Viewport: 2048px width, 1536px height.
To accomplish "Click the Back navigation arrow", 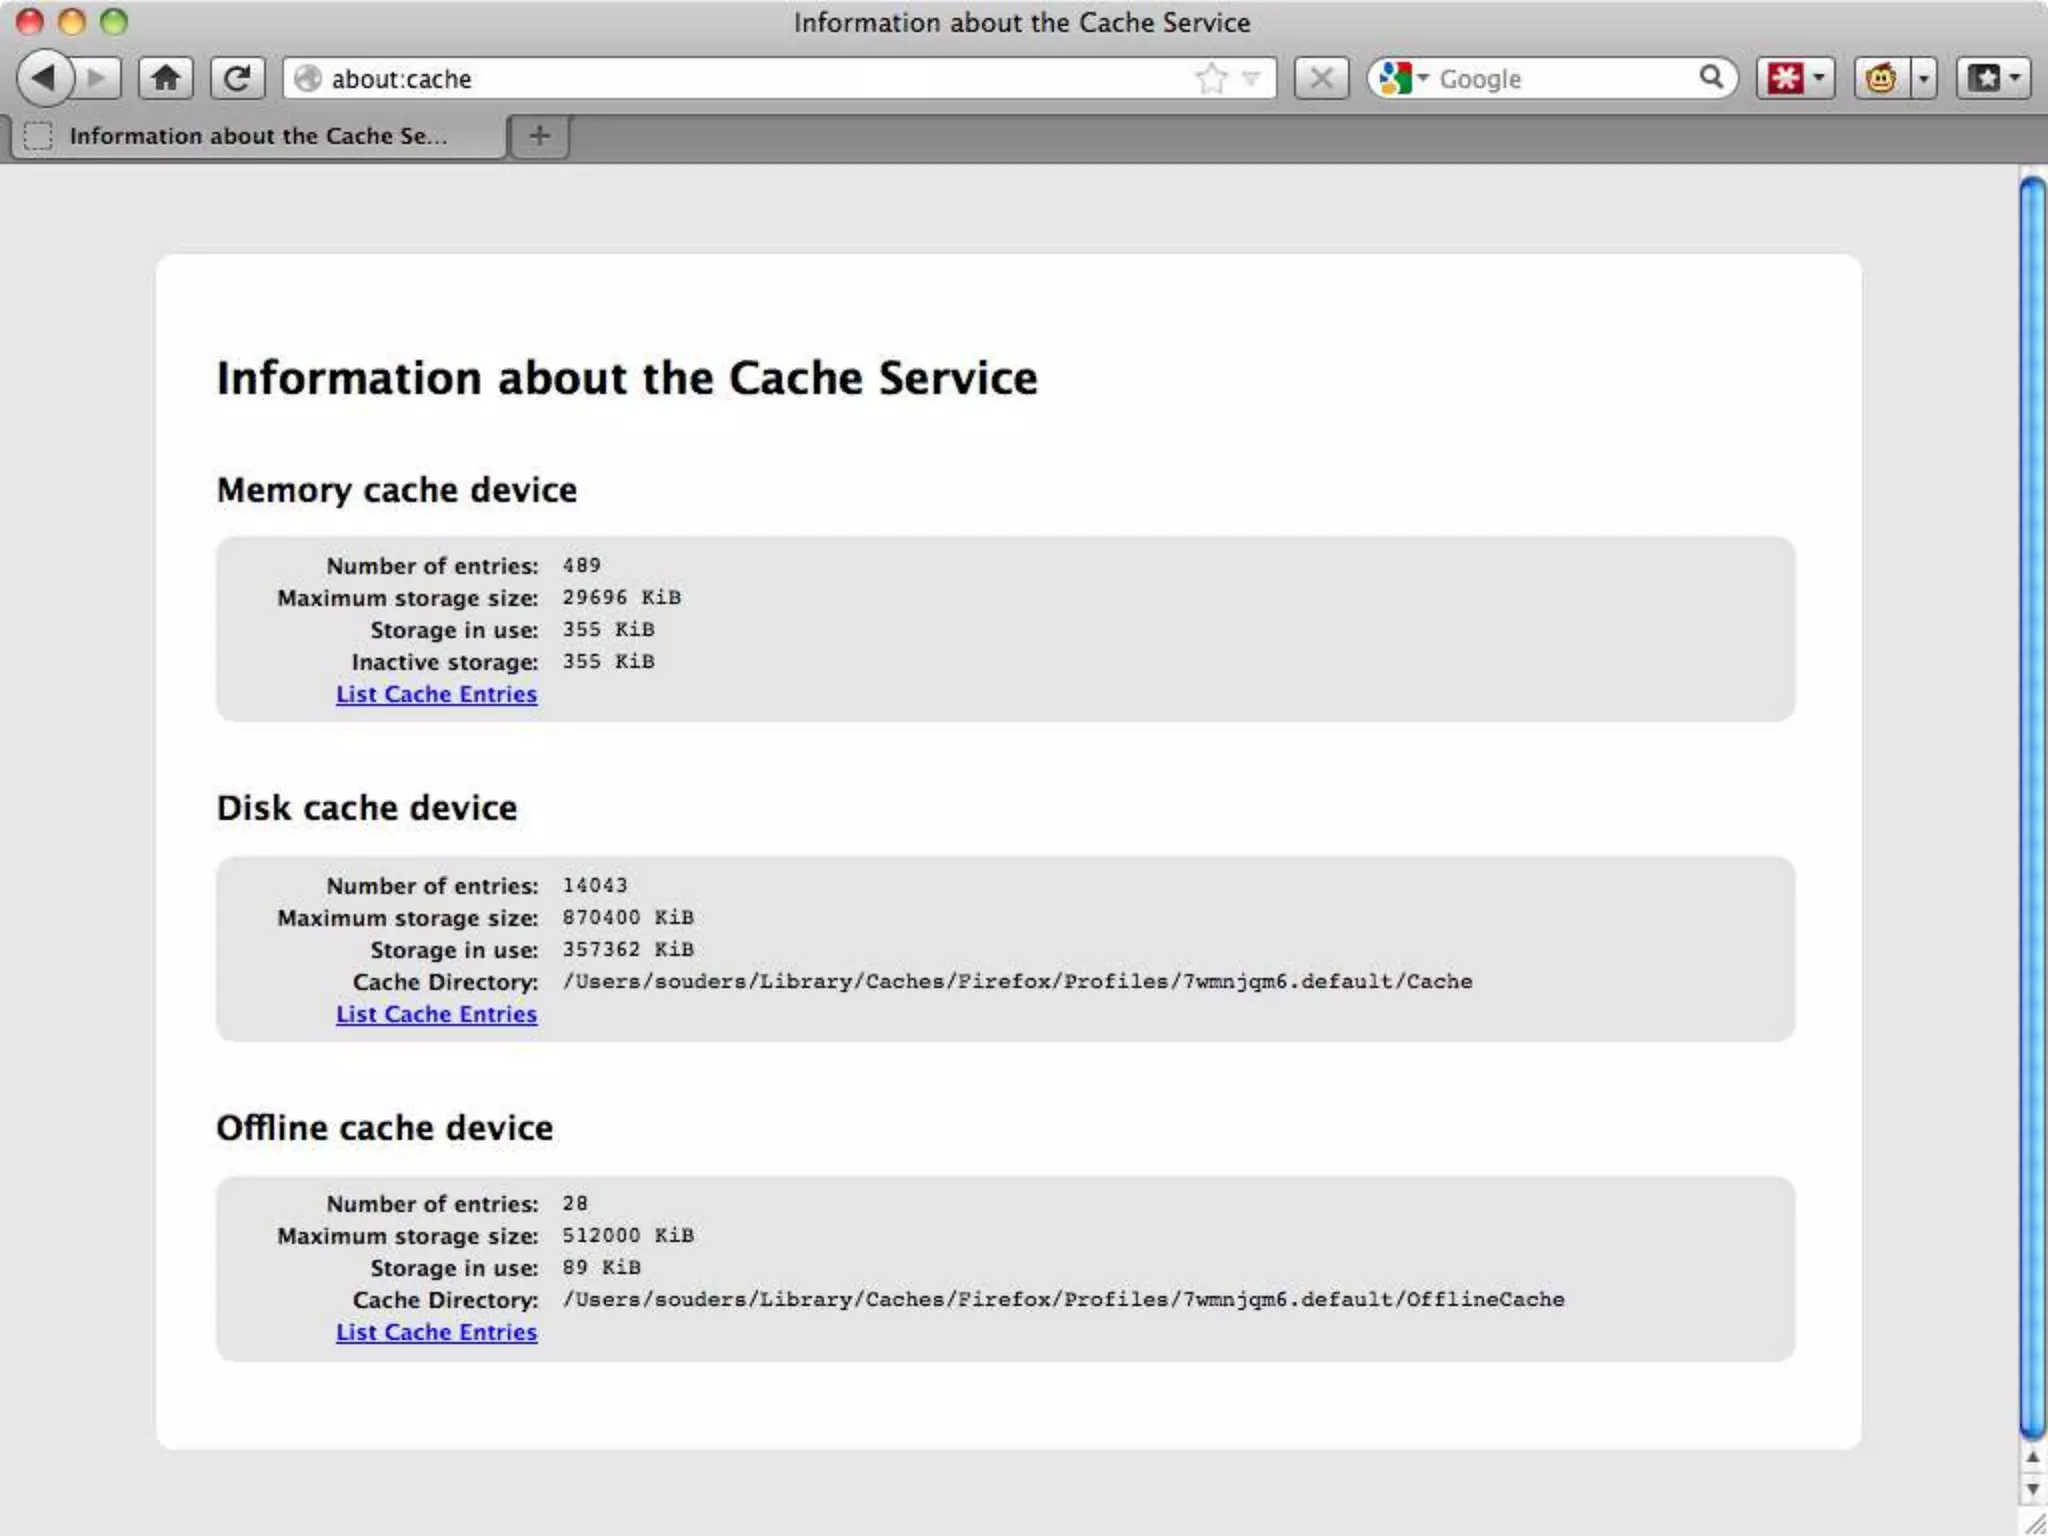I will [x=44, y=78].
